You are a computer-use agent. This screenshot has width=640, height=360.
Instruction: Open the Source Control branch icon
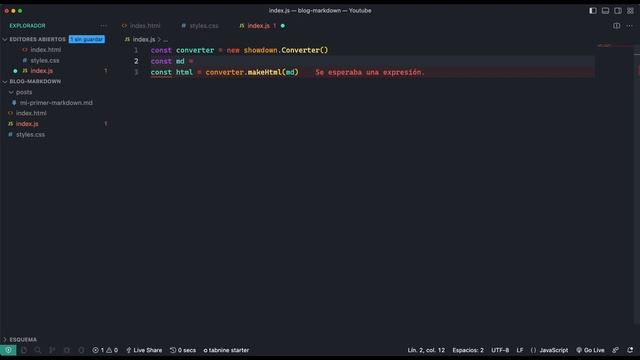(x=52, y=350)
